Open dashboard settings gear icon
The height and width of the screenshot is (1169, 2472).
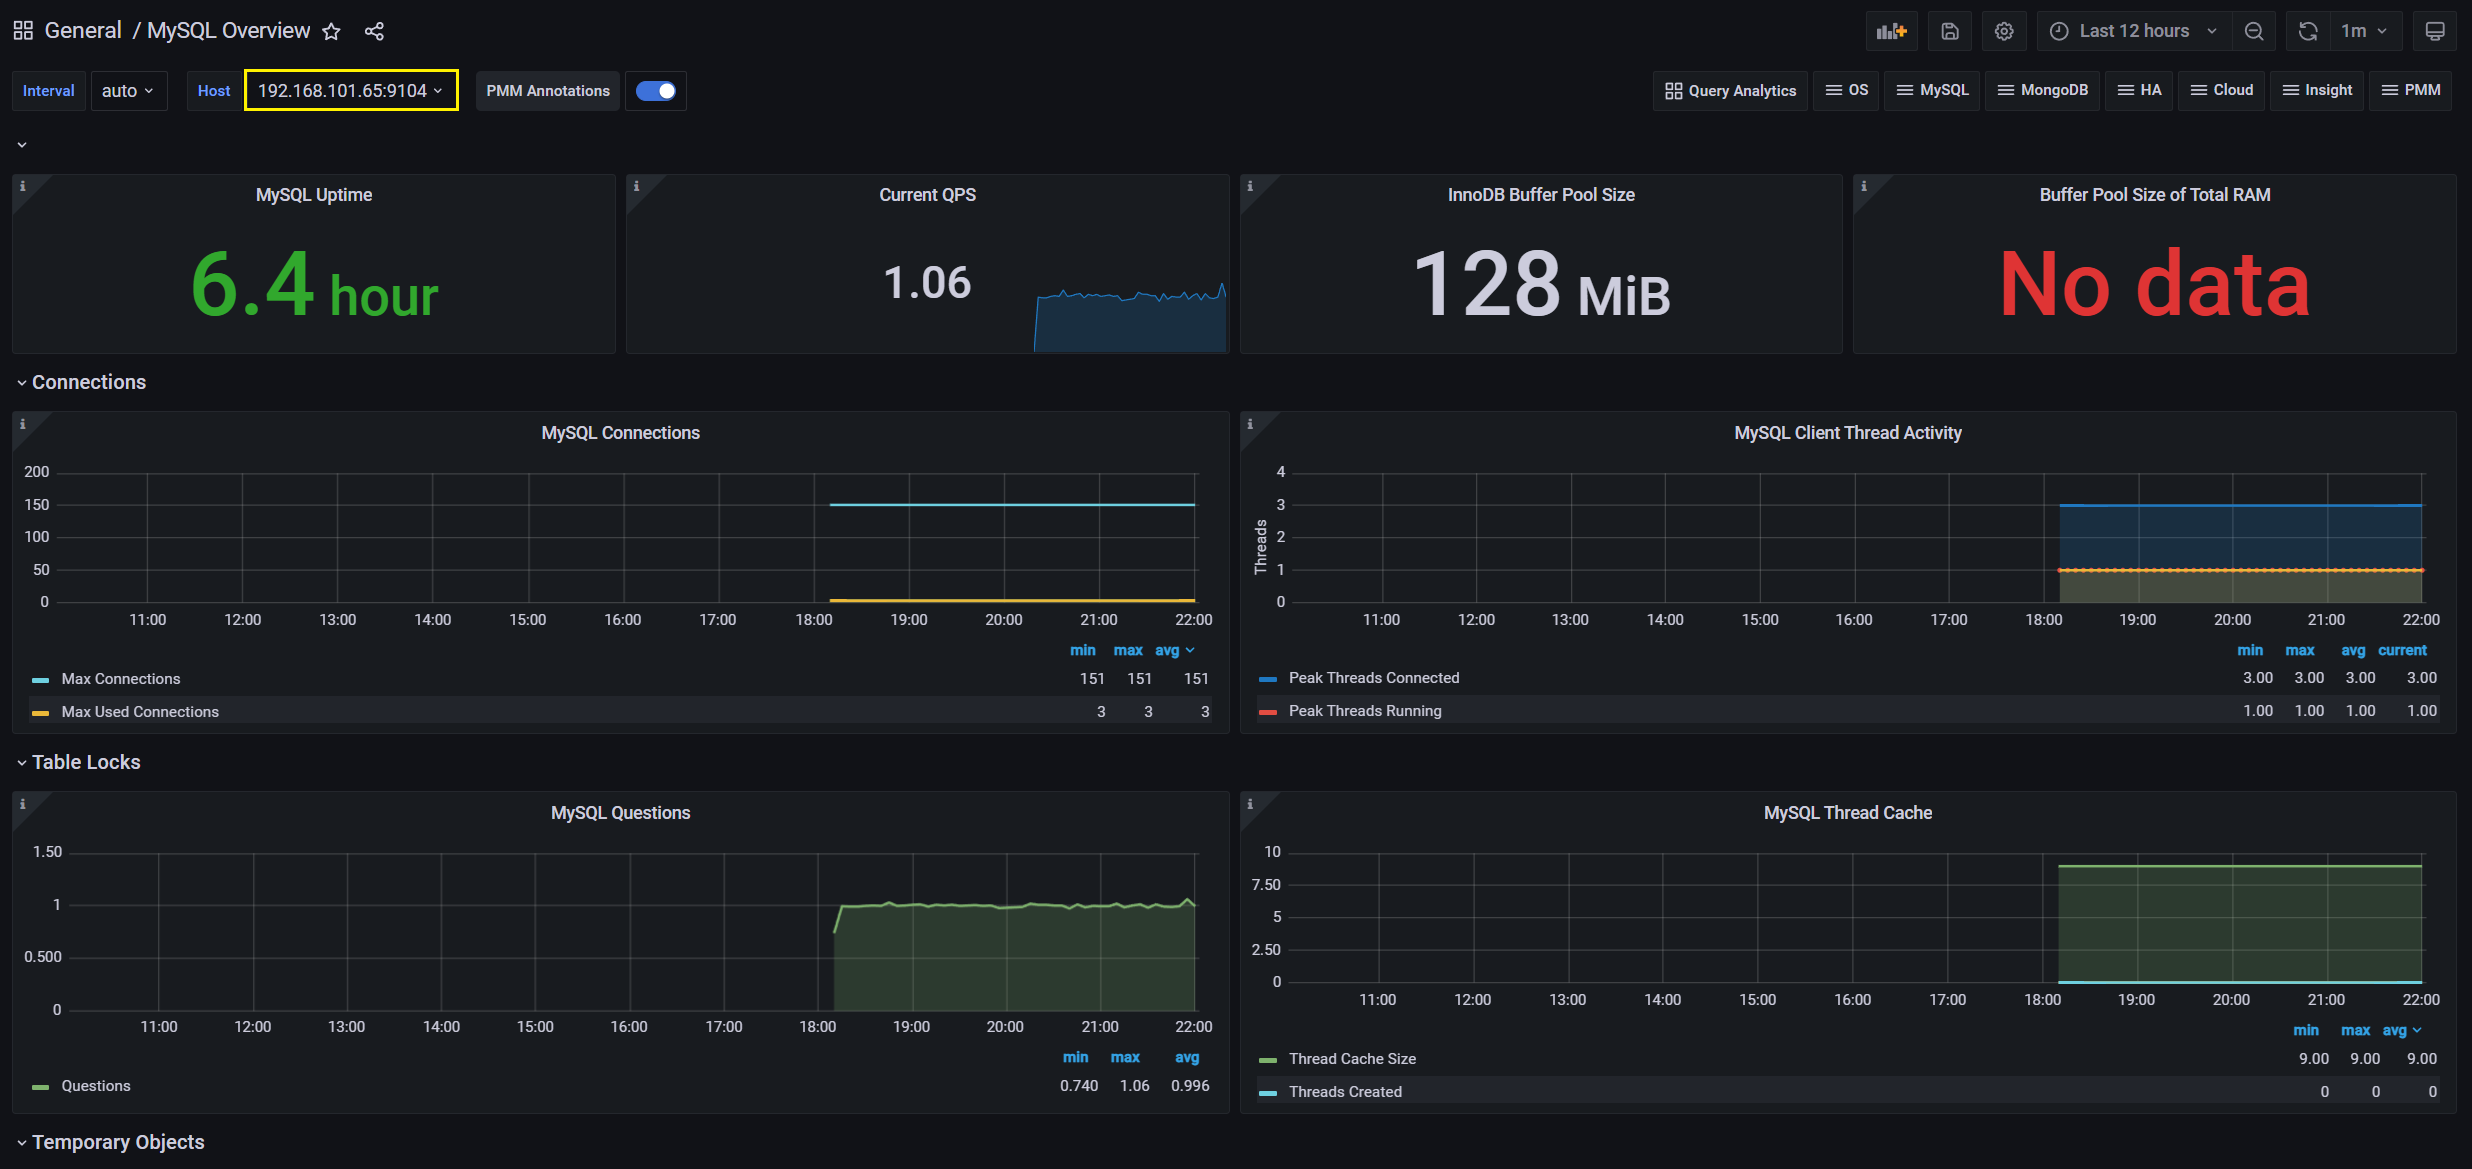(x=2004, y=31)
